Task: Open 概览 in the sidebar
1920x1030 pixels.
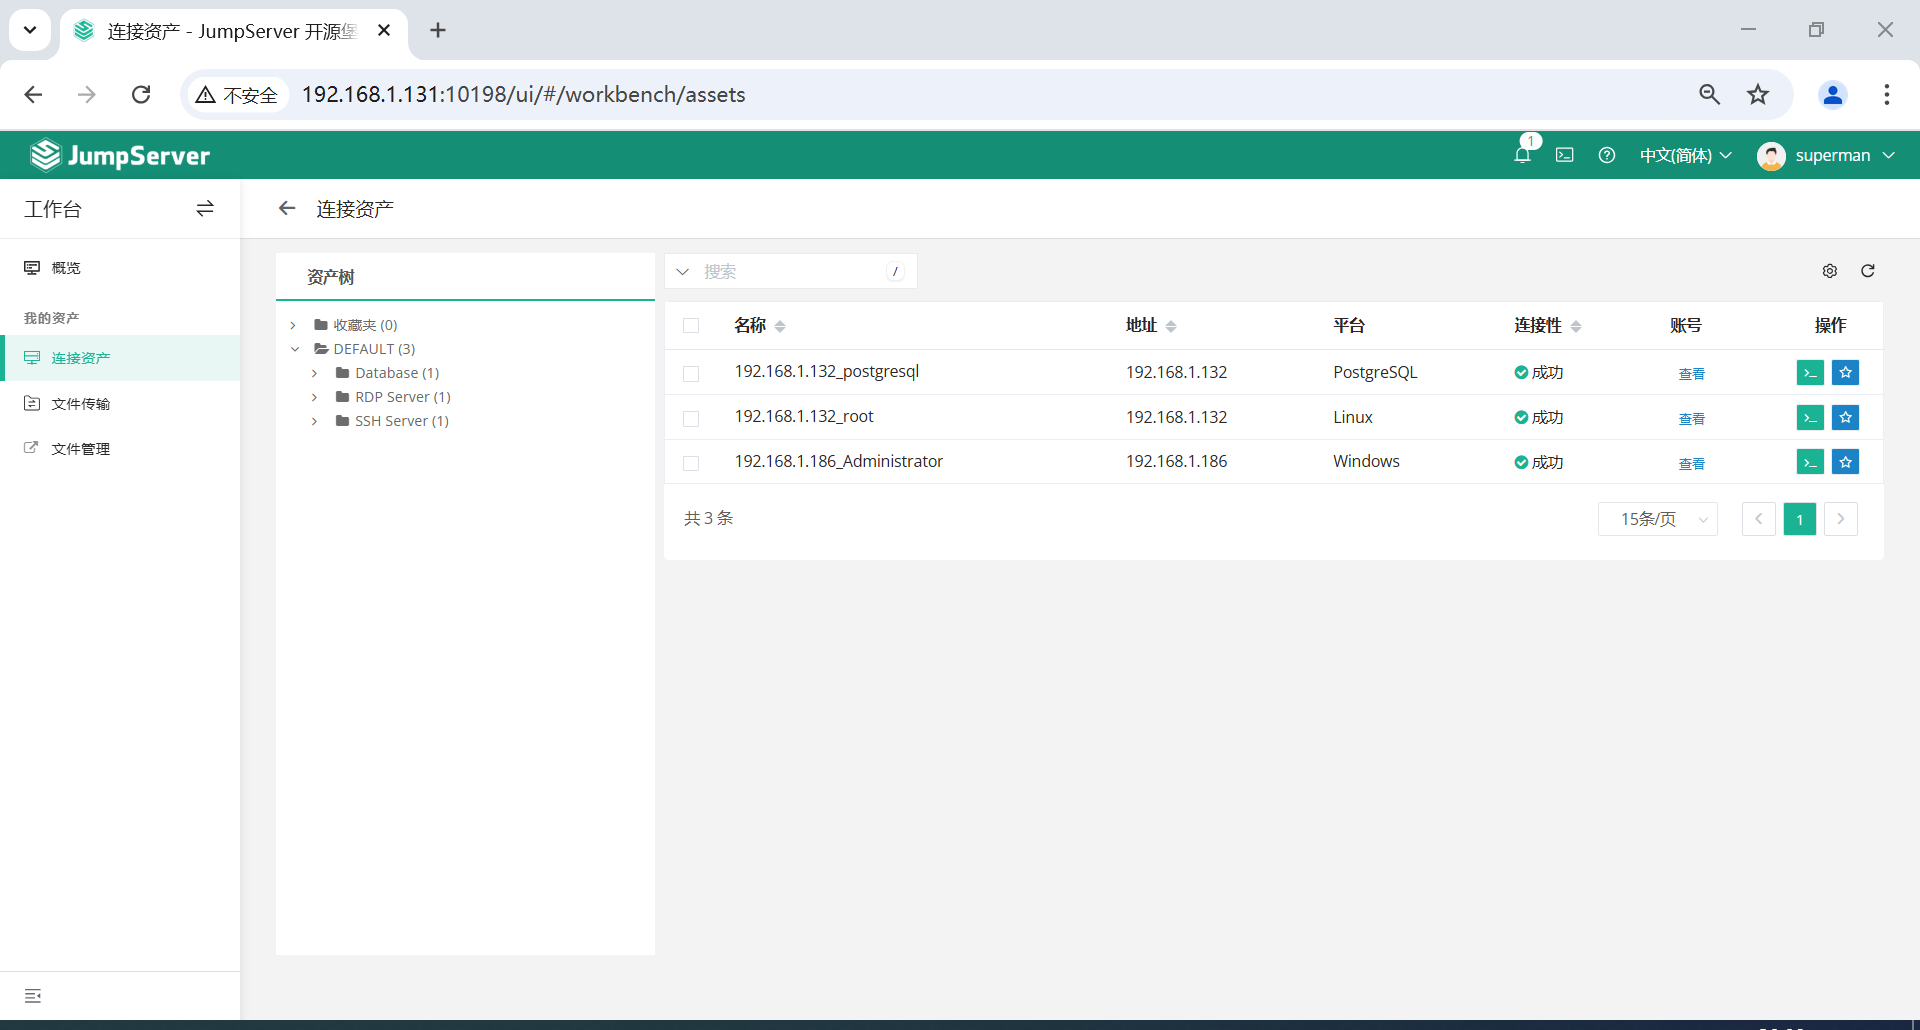Action: point(120,268)
